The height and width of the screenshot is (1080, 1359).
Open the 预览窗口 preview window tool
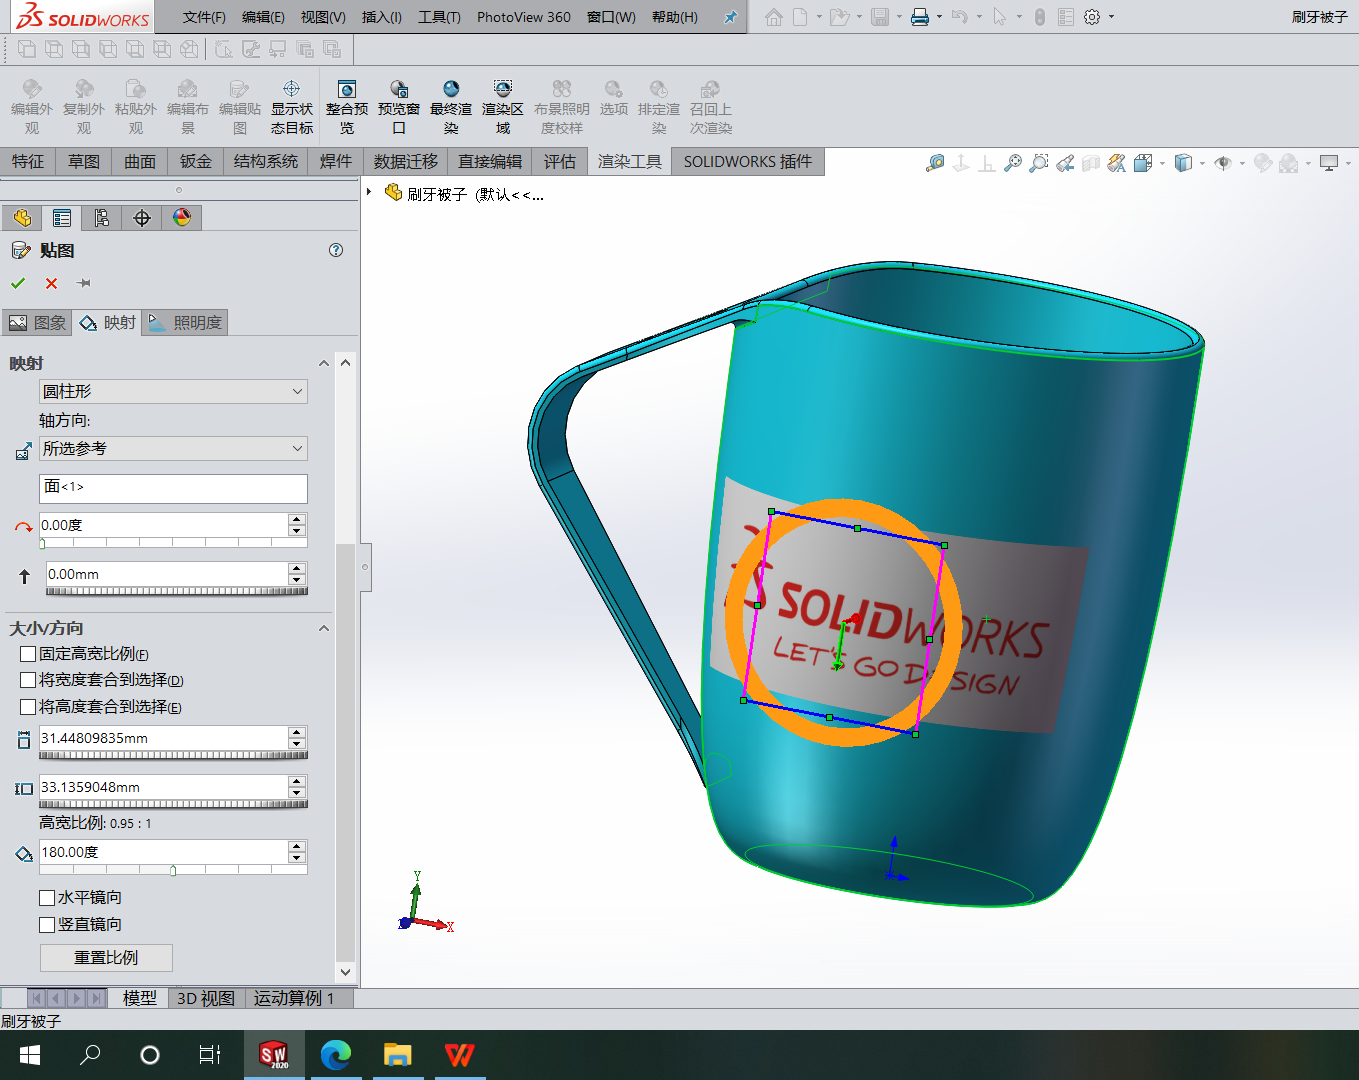pyautogui.click(x=398, y=106)
